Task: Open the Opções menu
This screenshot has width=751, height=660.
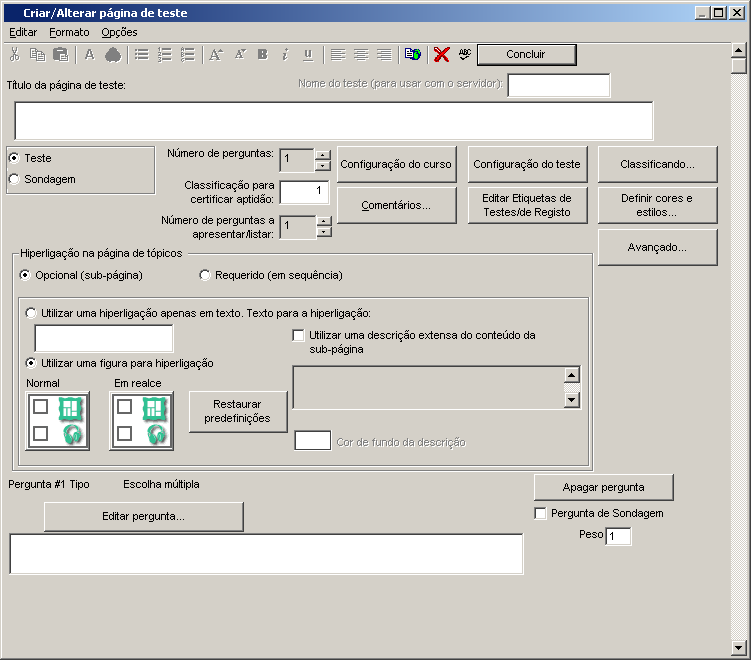Action: pos(119,33)
